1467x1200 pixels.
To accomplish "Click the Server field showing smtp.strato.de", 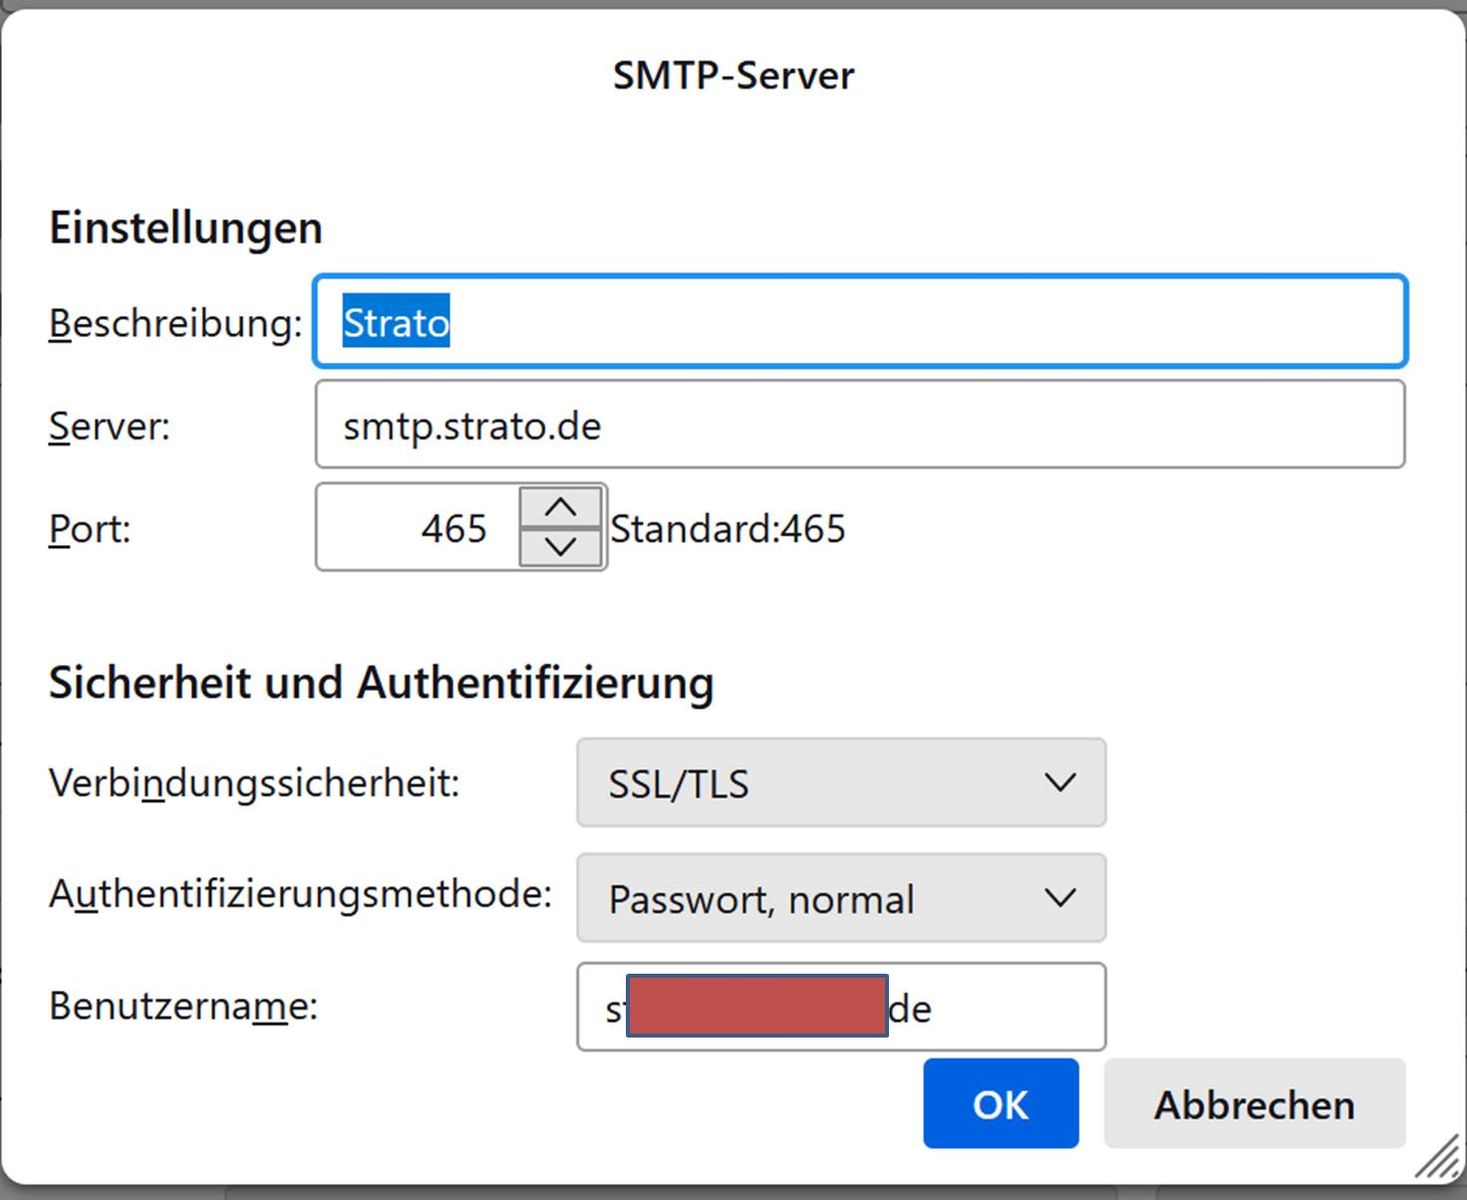I will [x=860, y=425].
